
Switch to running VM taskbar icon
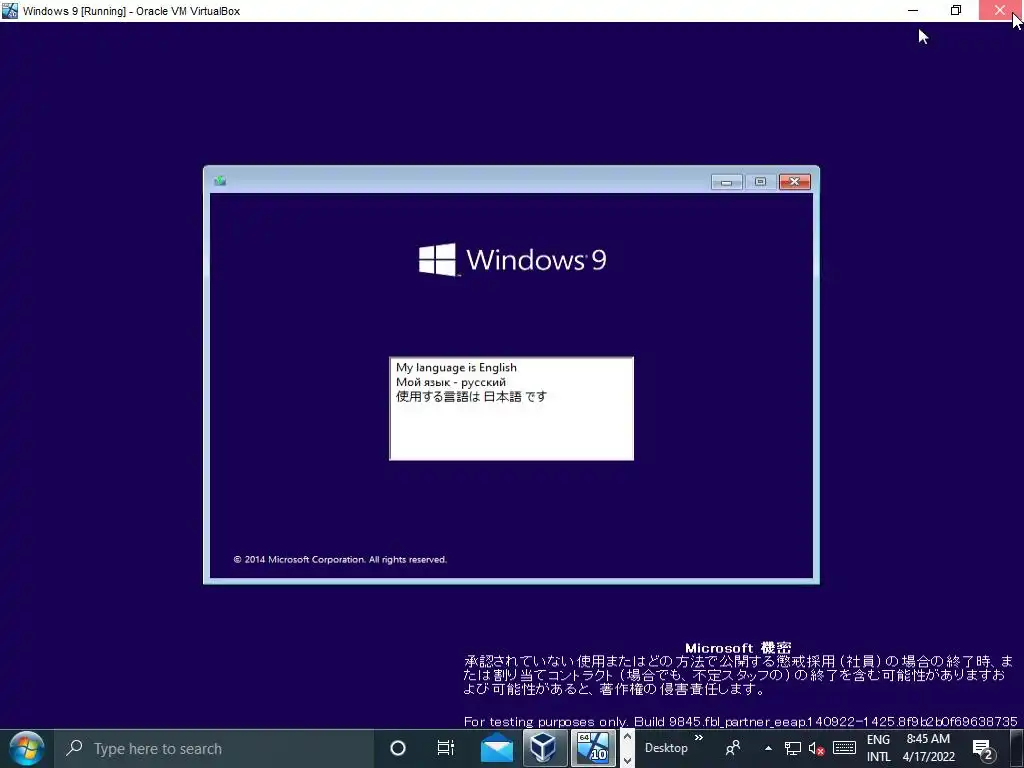coord(594,748)
